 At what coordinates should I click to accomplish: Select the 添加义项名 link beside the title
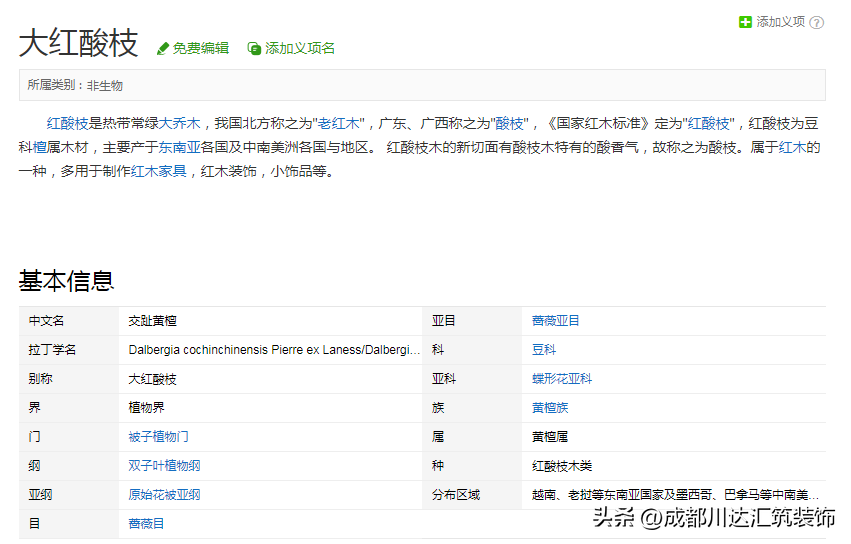click(300, 48)
